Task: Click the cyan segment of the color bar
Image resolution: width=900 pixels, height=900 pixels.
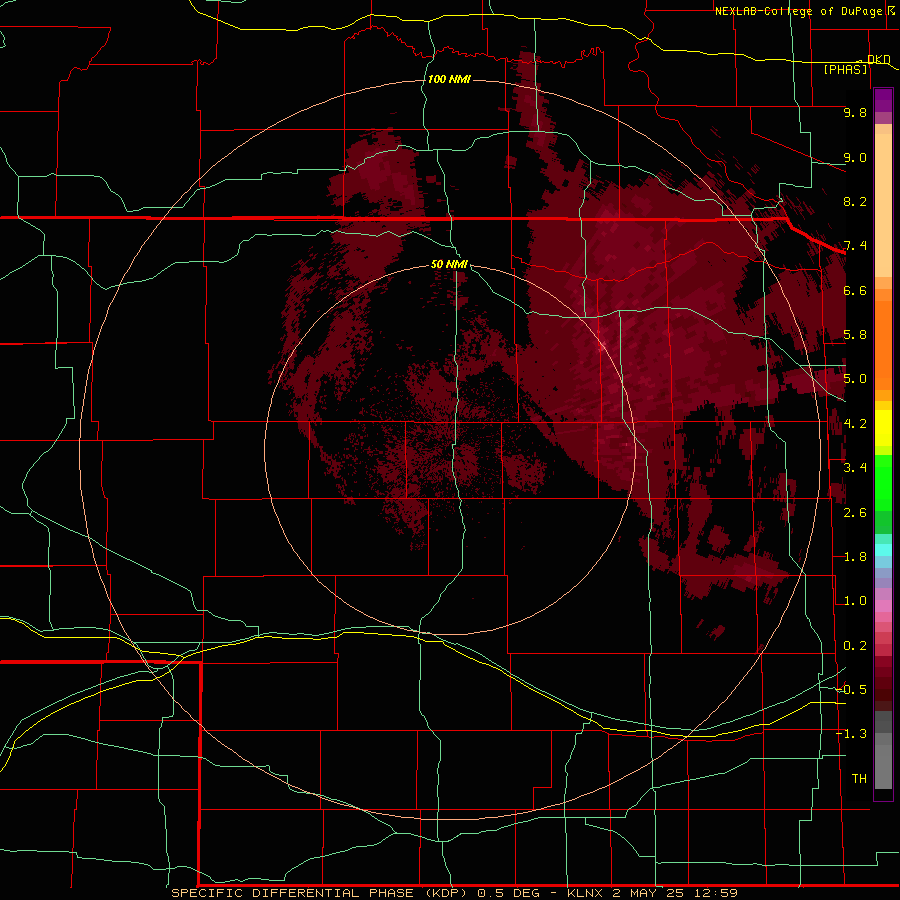Action: [x=883, y=550]
